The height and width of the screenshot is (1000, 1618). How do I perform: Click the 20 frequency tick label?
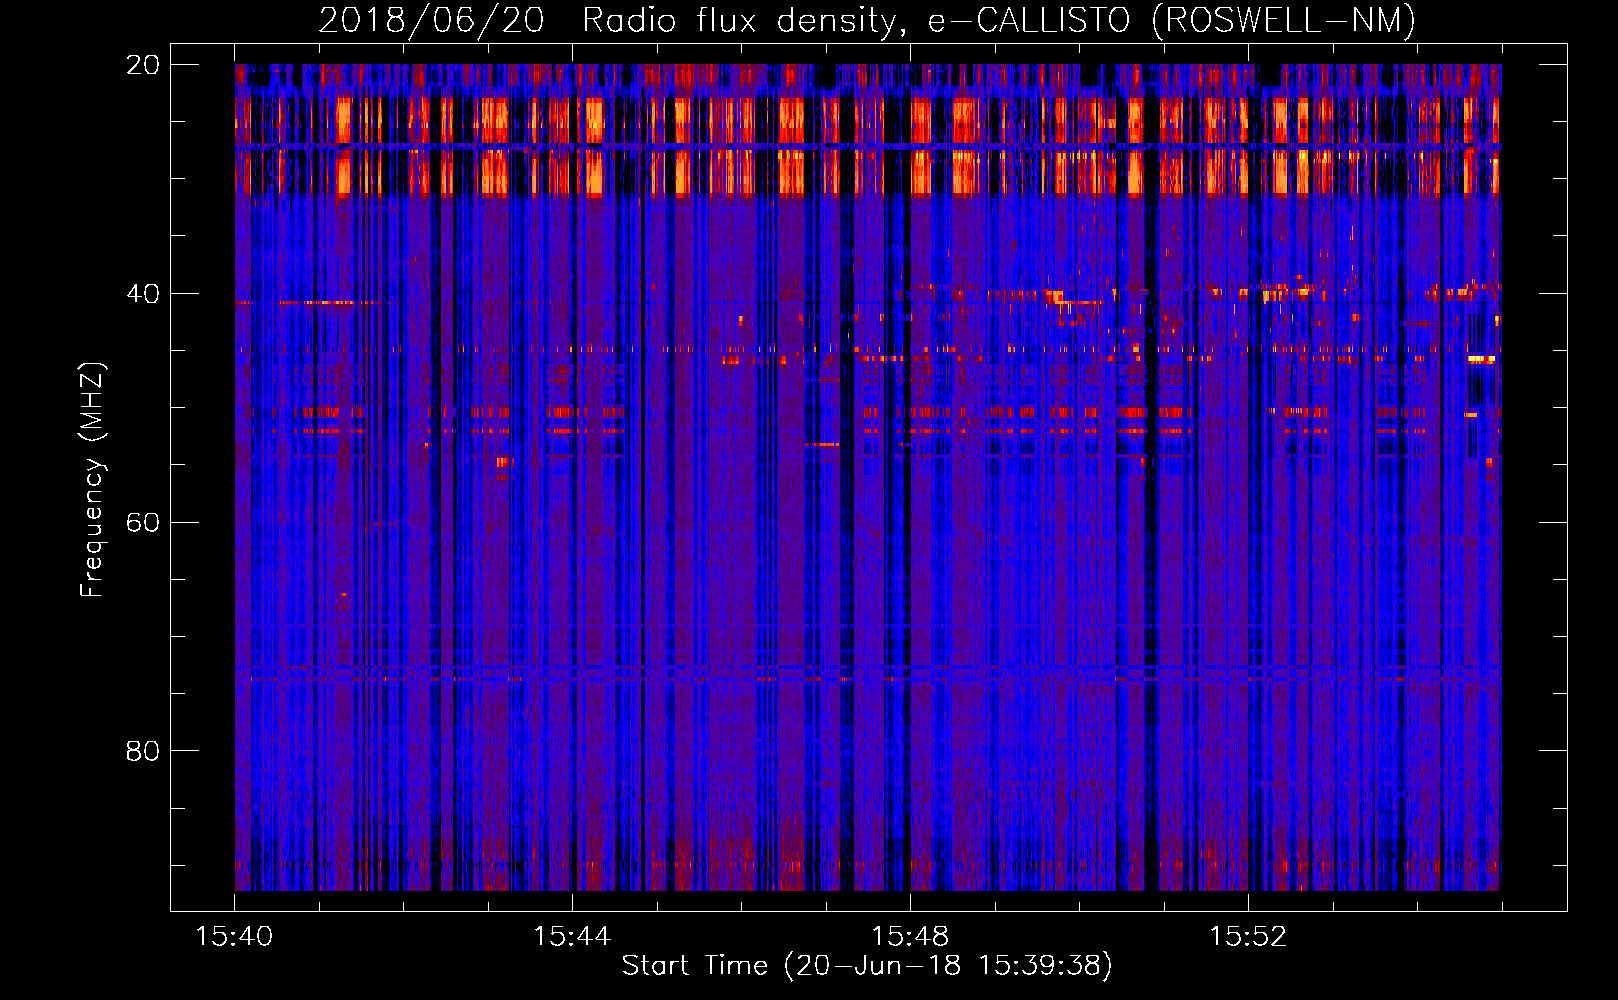(143, 65)
